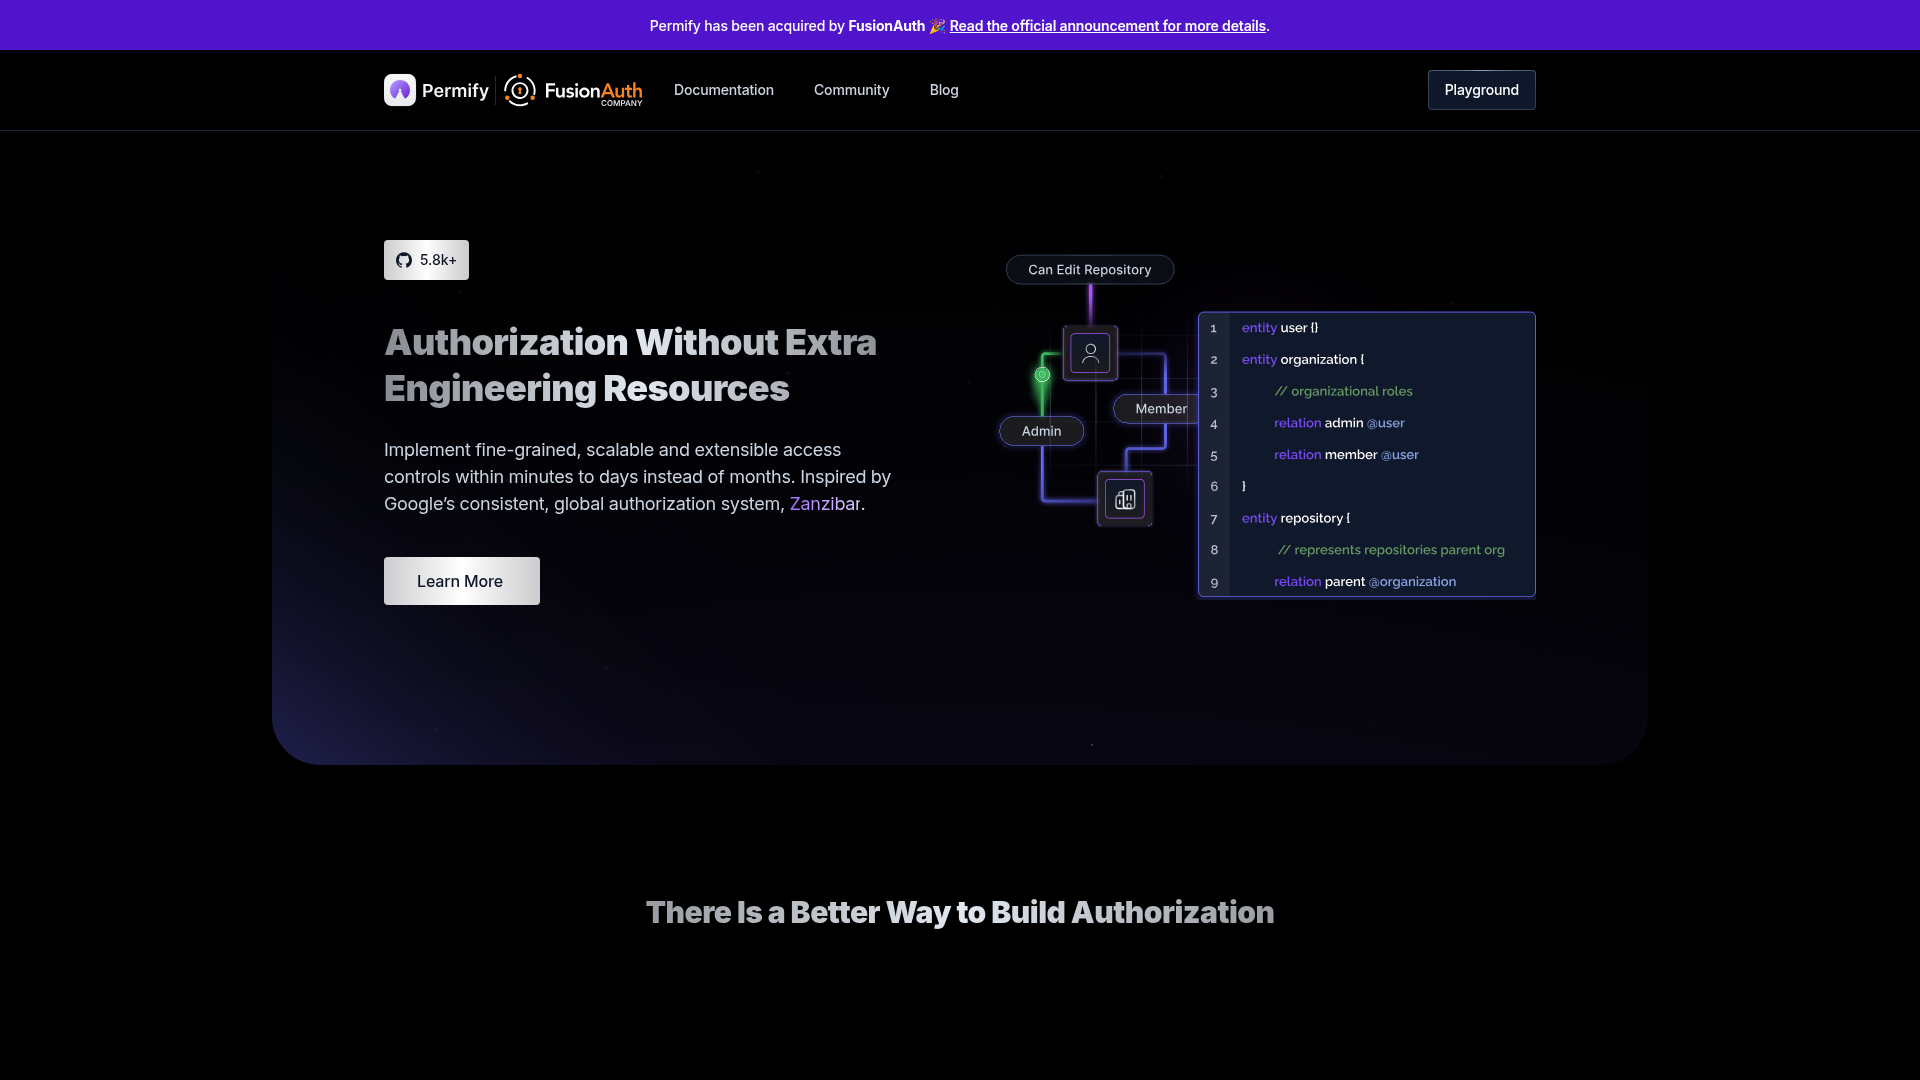Open the Community page
The image size is (1920, 1080).
[851, 90]
